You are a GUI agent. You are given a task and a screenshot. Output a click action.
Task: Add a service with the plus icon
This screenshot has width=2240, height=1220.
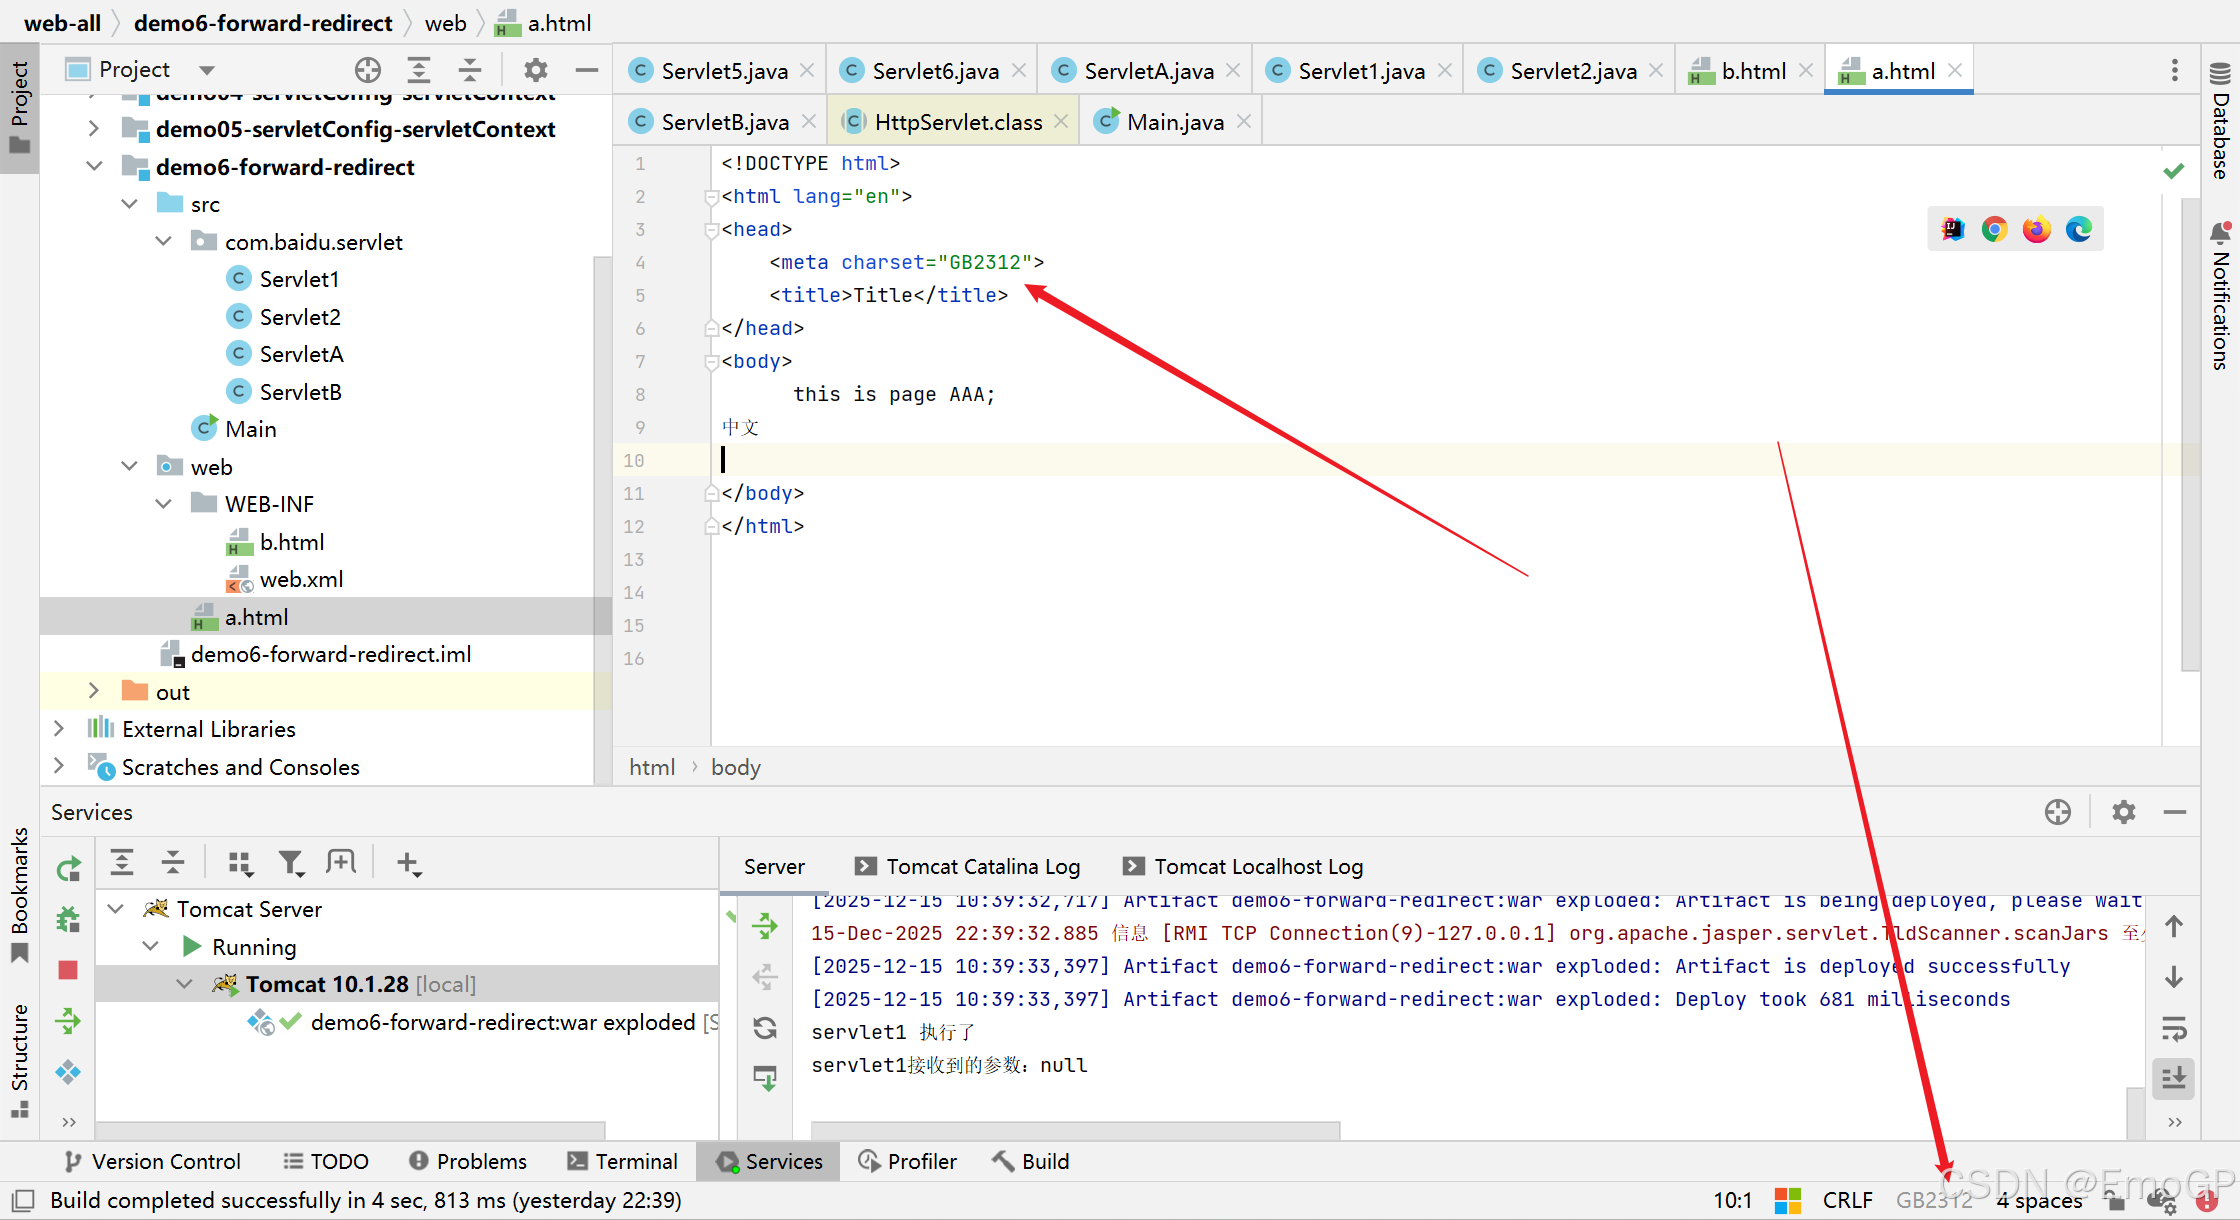pos(408,863)
